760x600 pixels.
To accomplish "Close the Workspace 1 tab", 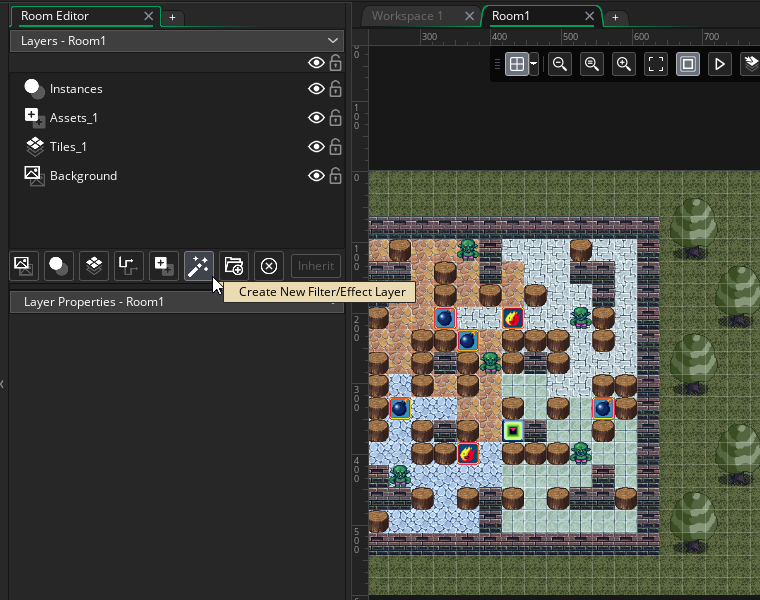I will (469, 16).
